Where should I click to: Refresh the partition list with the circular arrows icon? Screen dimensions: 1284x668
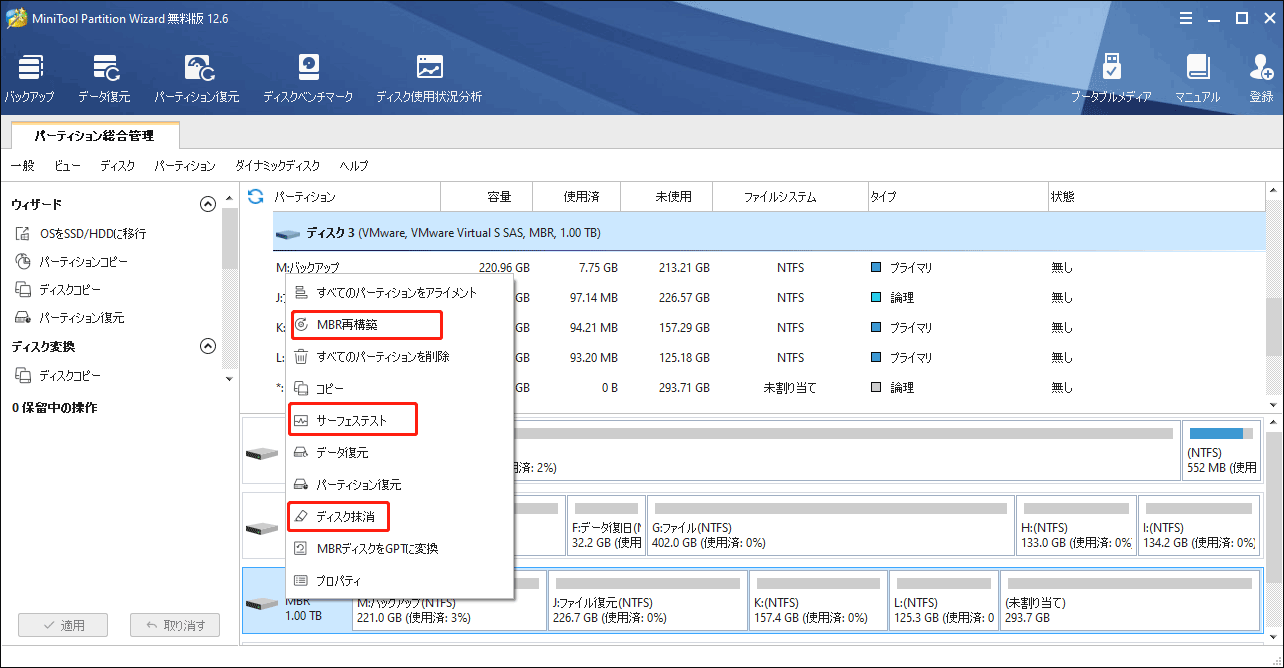pos(256,196)
